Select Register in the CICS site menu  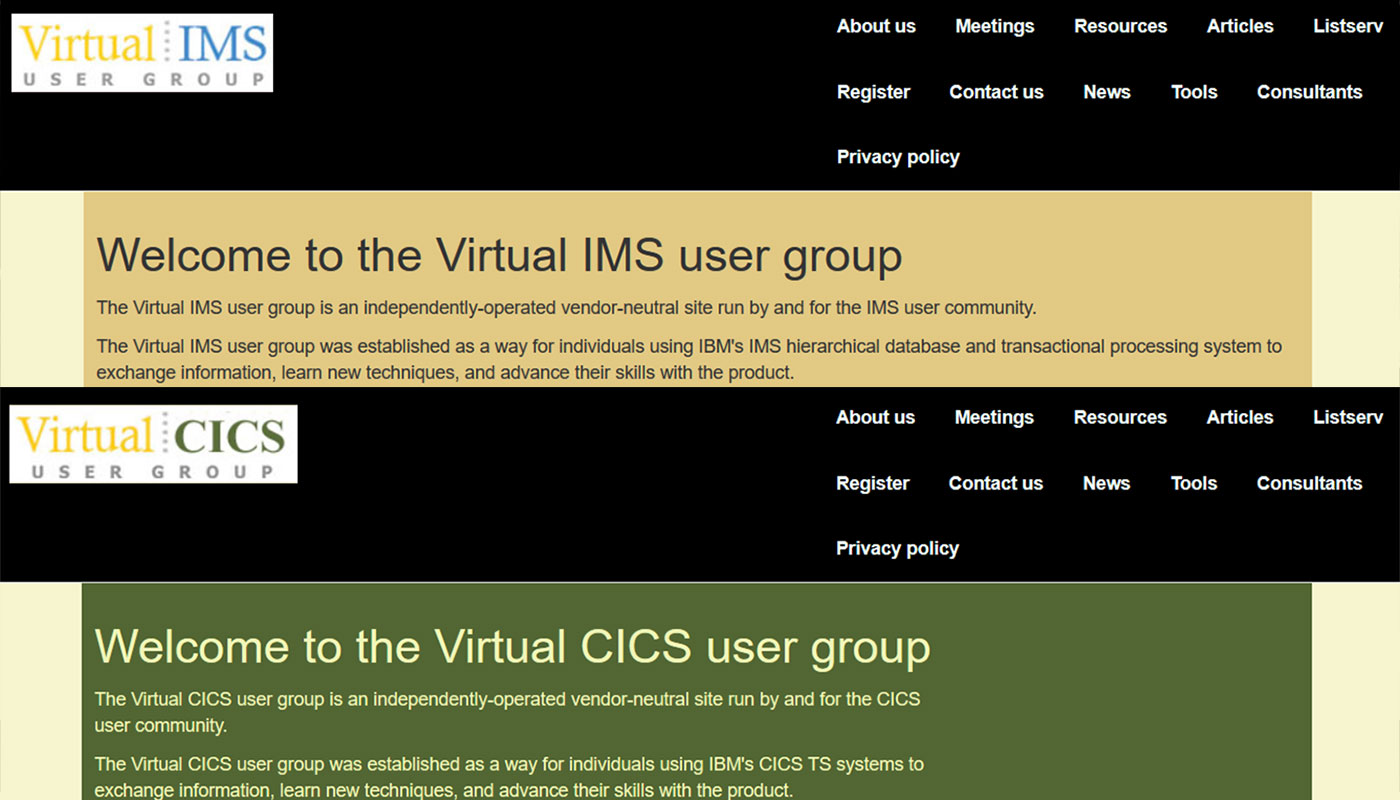click(872, 483)
